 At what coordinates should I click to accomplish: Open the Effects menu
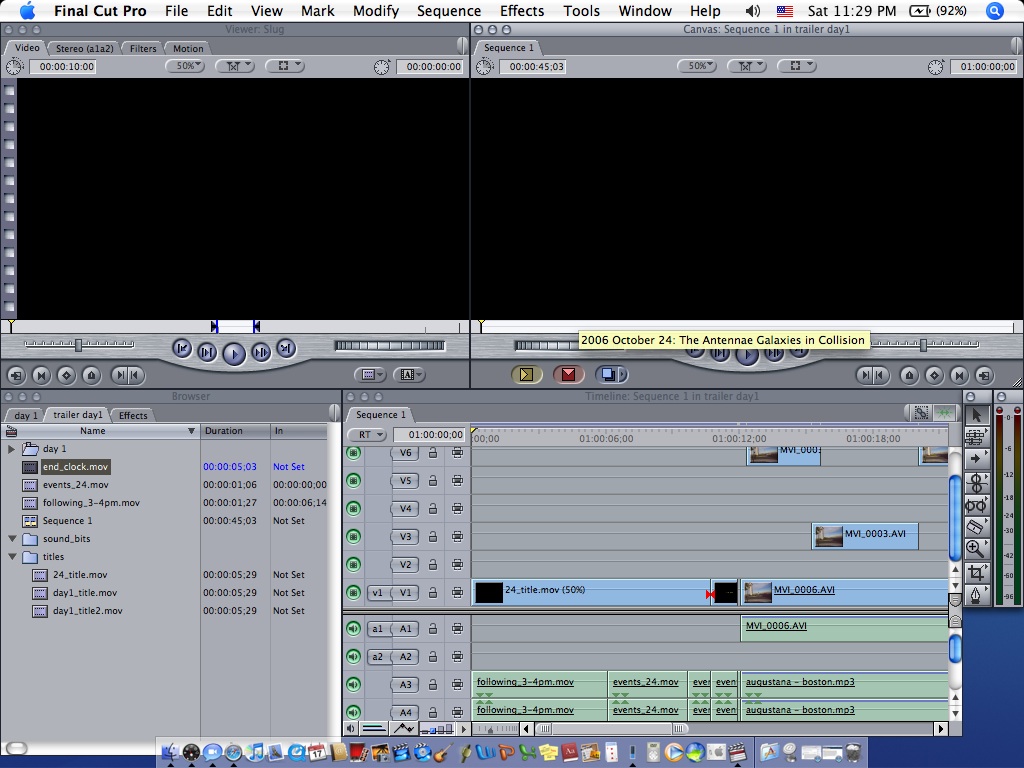[522, 11]
